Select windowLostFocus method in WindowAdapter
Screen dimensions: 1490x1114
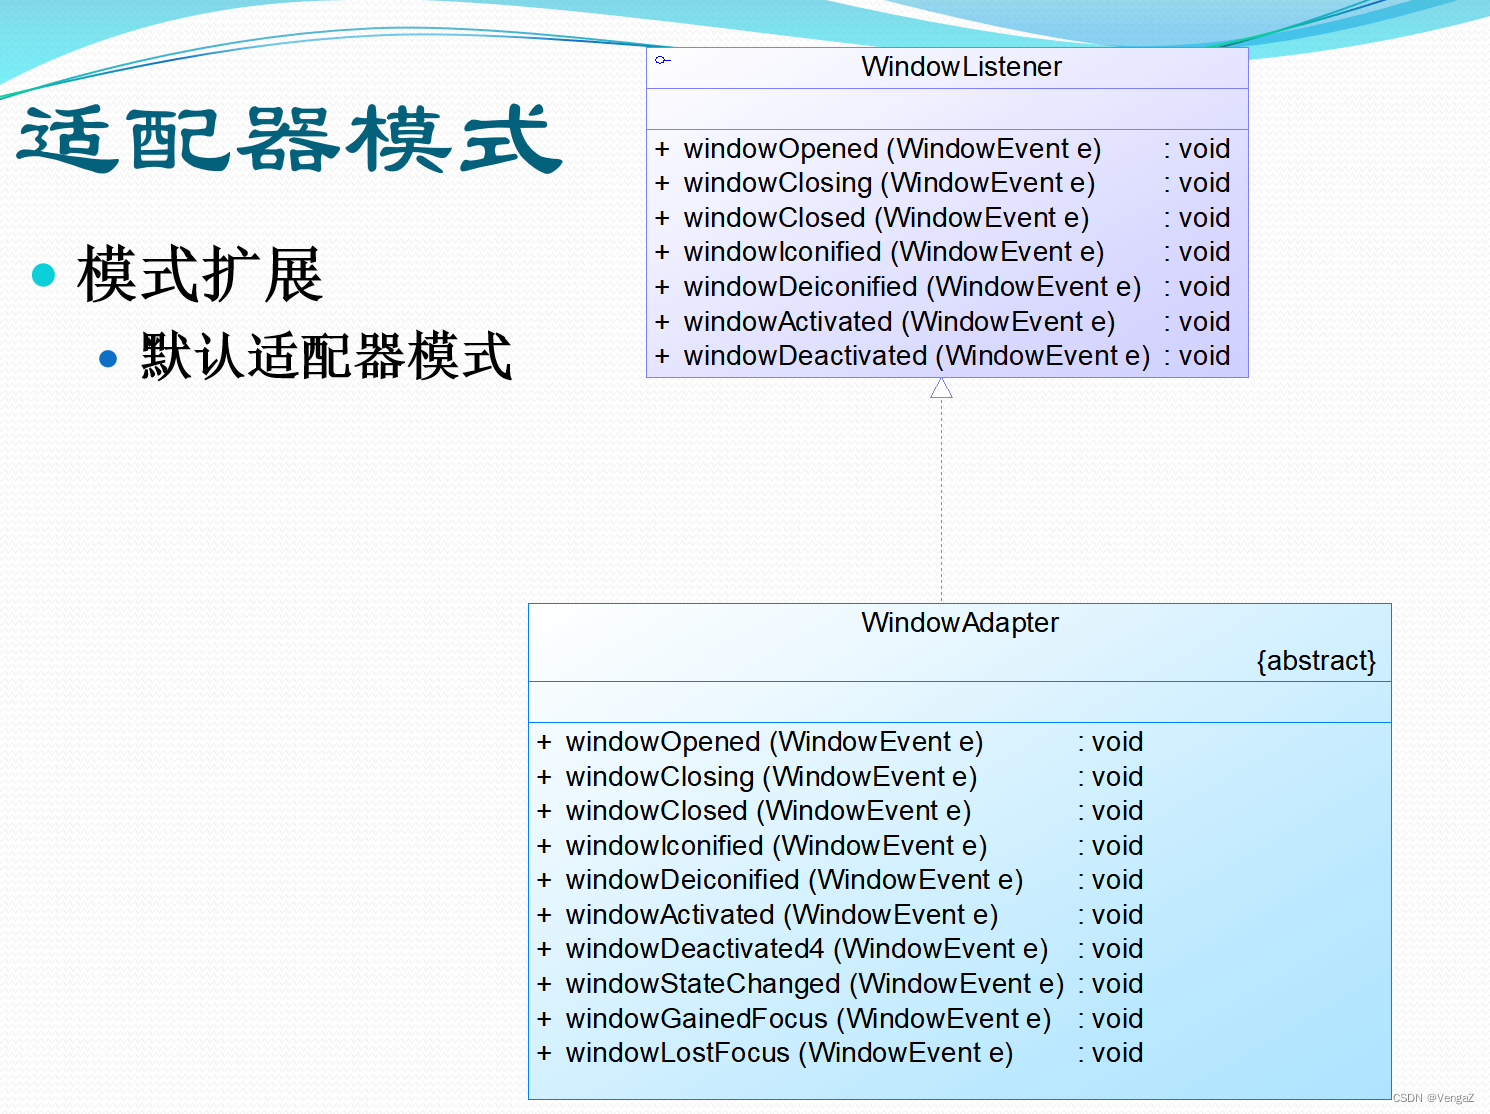click(x=840, y=1053)
